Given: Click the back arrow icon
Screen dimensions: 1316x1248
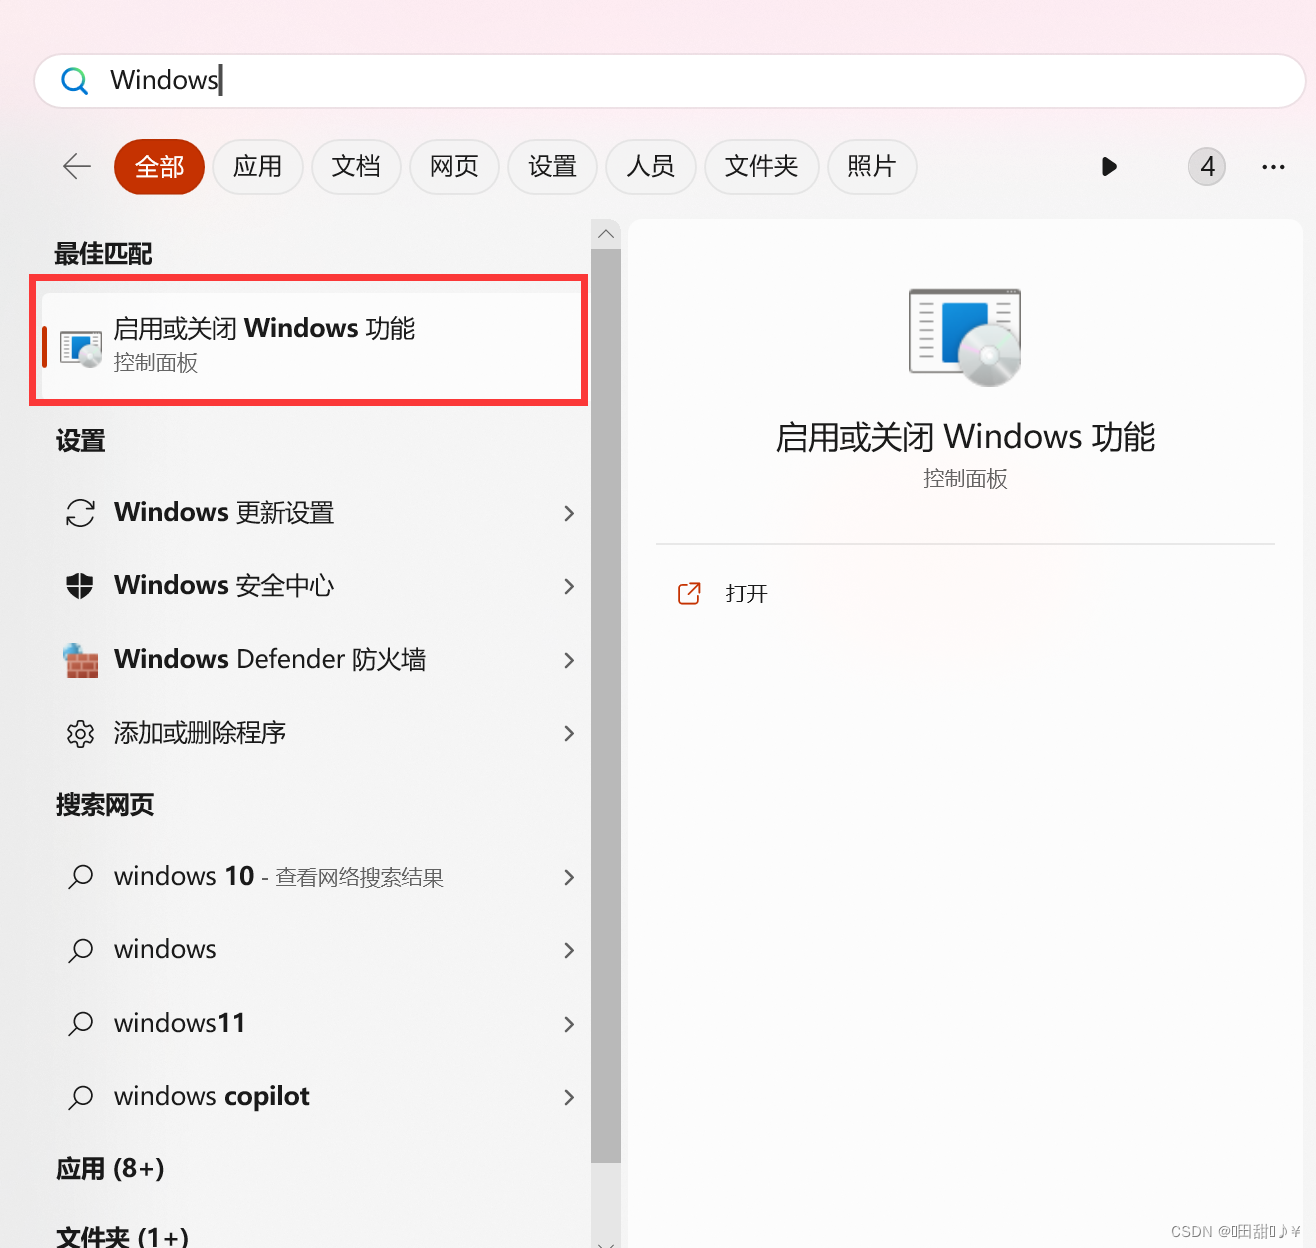Looking at the screenshot, I should tap(77, 167).
